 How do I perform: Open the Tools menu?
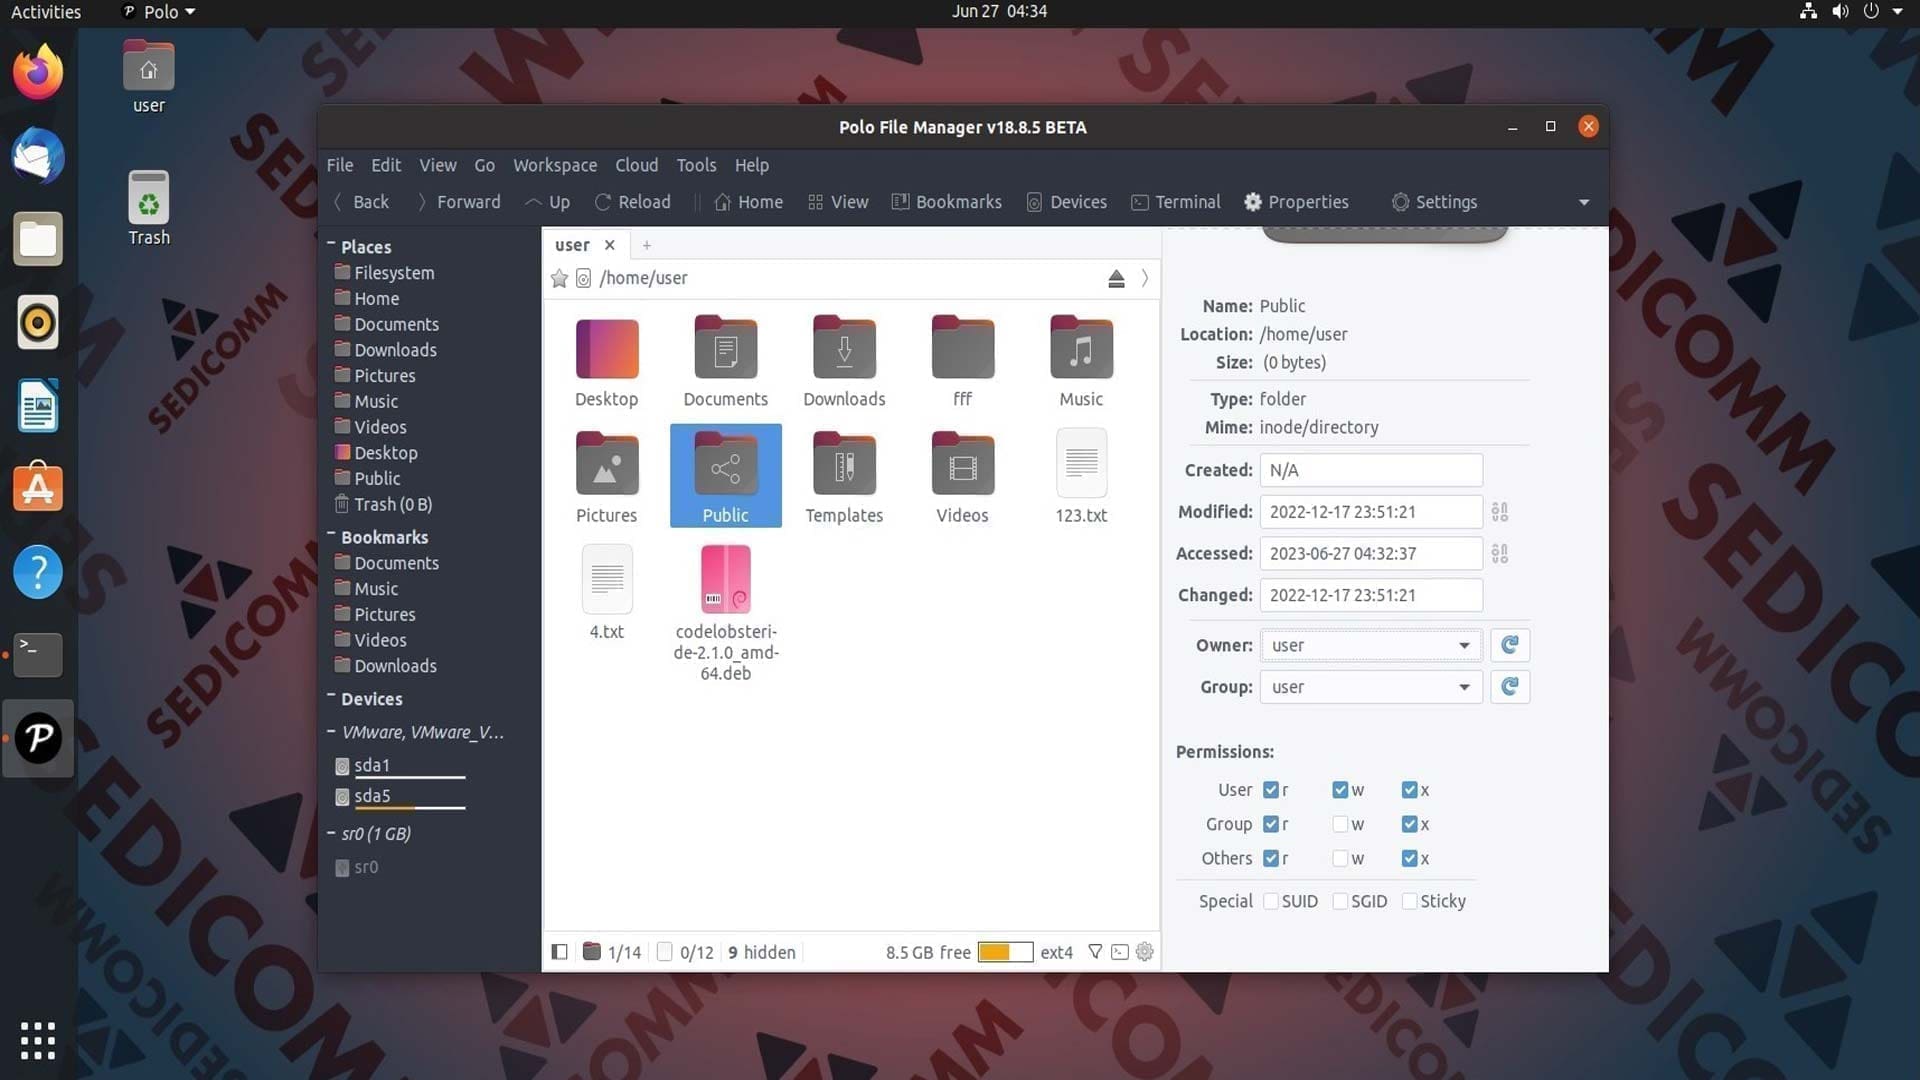coord(696,165)
